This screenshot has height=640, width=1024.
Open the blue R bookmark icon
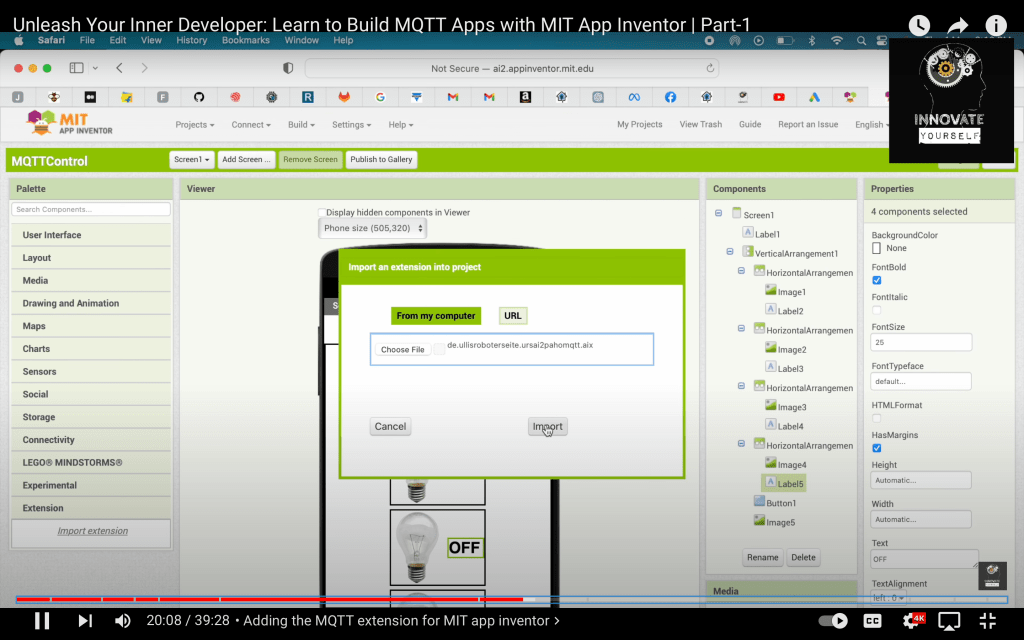tap(308, 97)
